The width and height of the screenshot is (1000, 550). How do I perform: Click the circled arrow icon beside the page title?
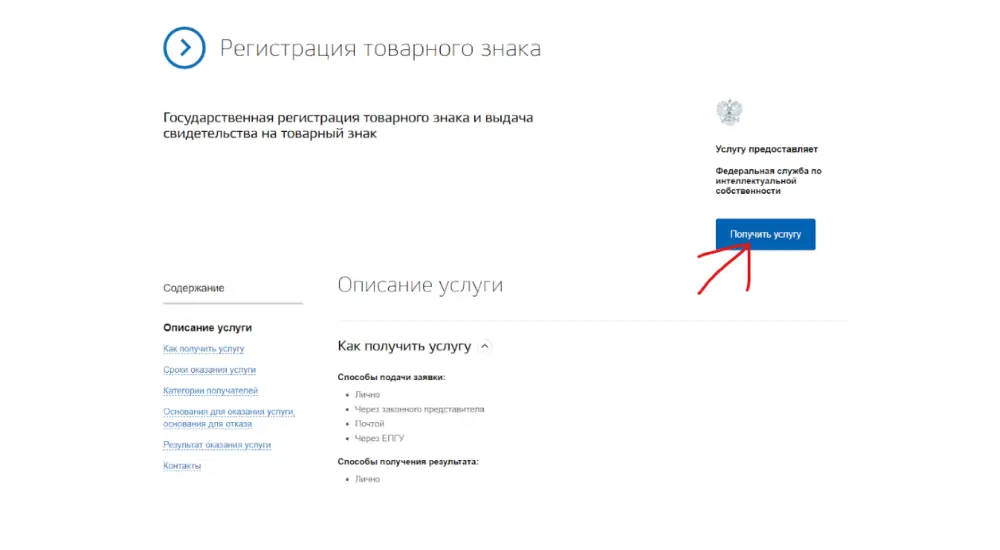tap(184, 48)
